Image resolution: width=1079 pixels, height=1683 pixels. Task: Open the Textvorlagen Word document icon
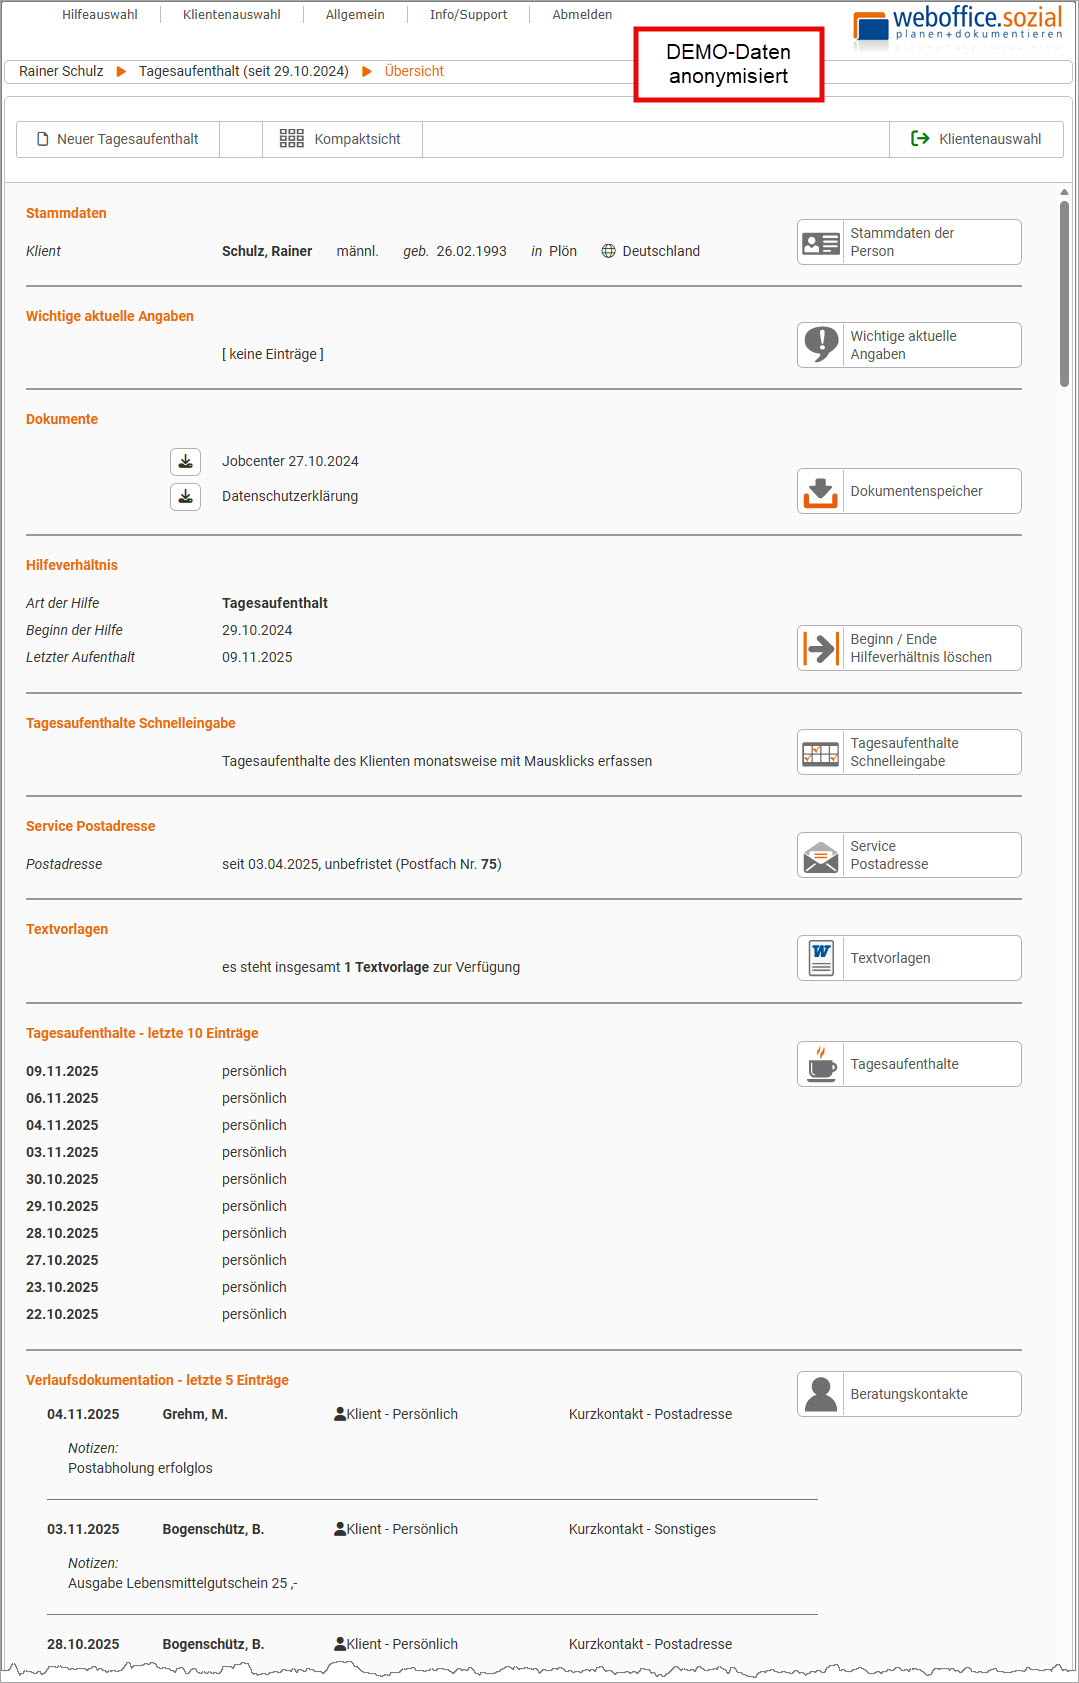[821, 959]
